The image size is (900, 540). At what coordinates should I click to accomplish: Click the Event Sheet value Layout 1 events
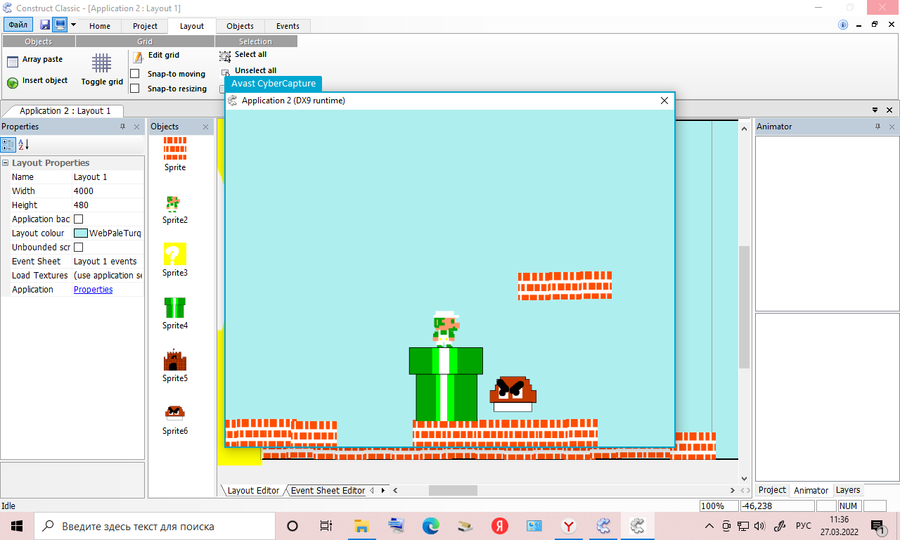pyautogui.click(x=107, y=261)
